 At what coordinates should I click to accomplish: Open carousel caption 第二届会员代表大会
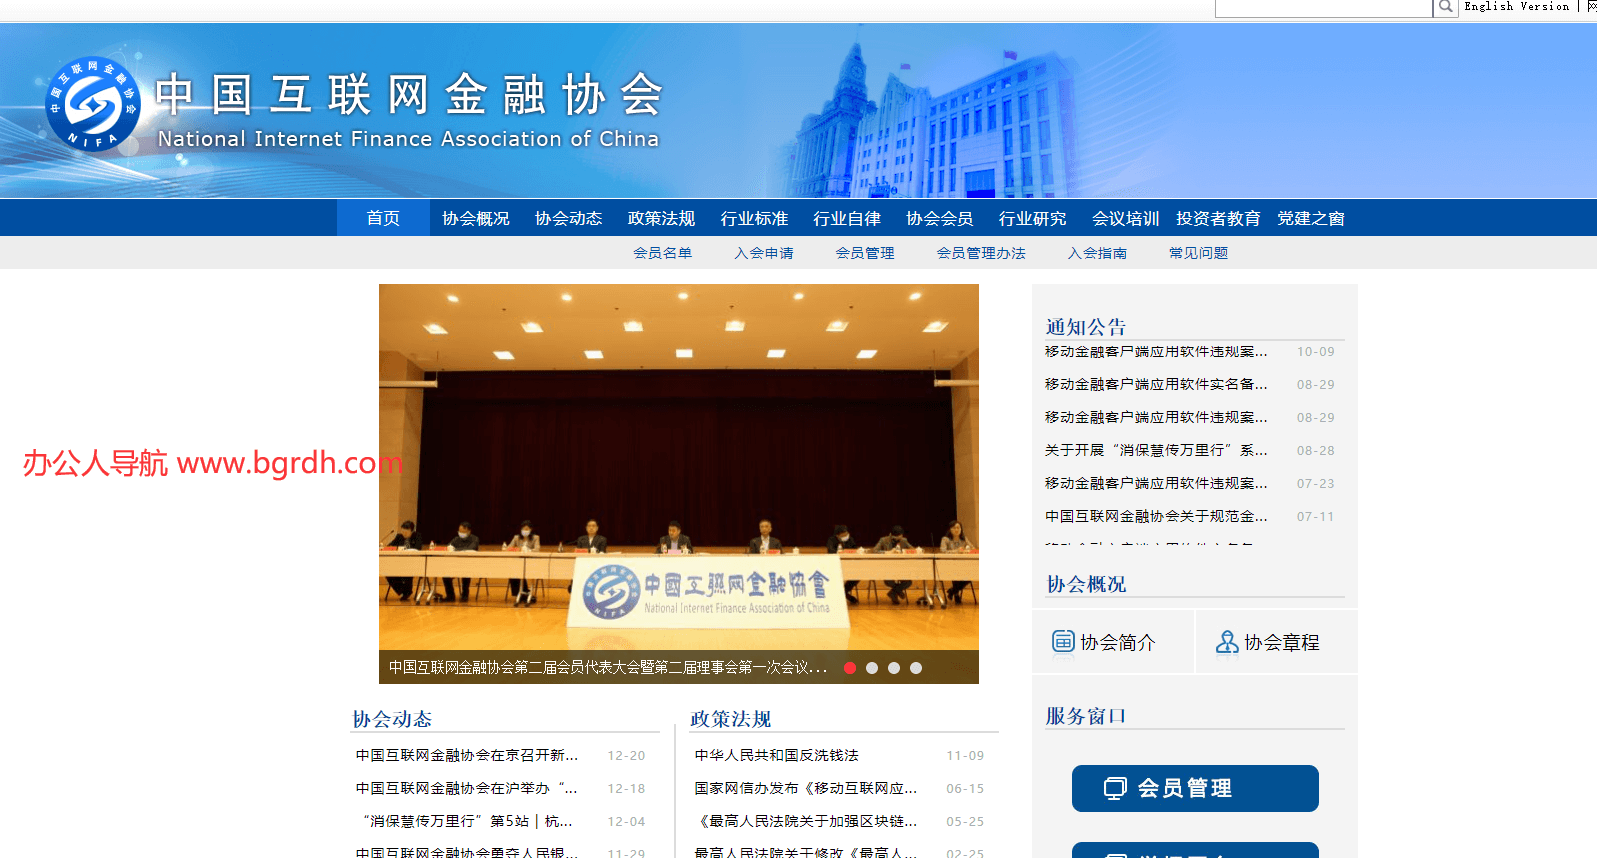click(x=608, y=667)
